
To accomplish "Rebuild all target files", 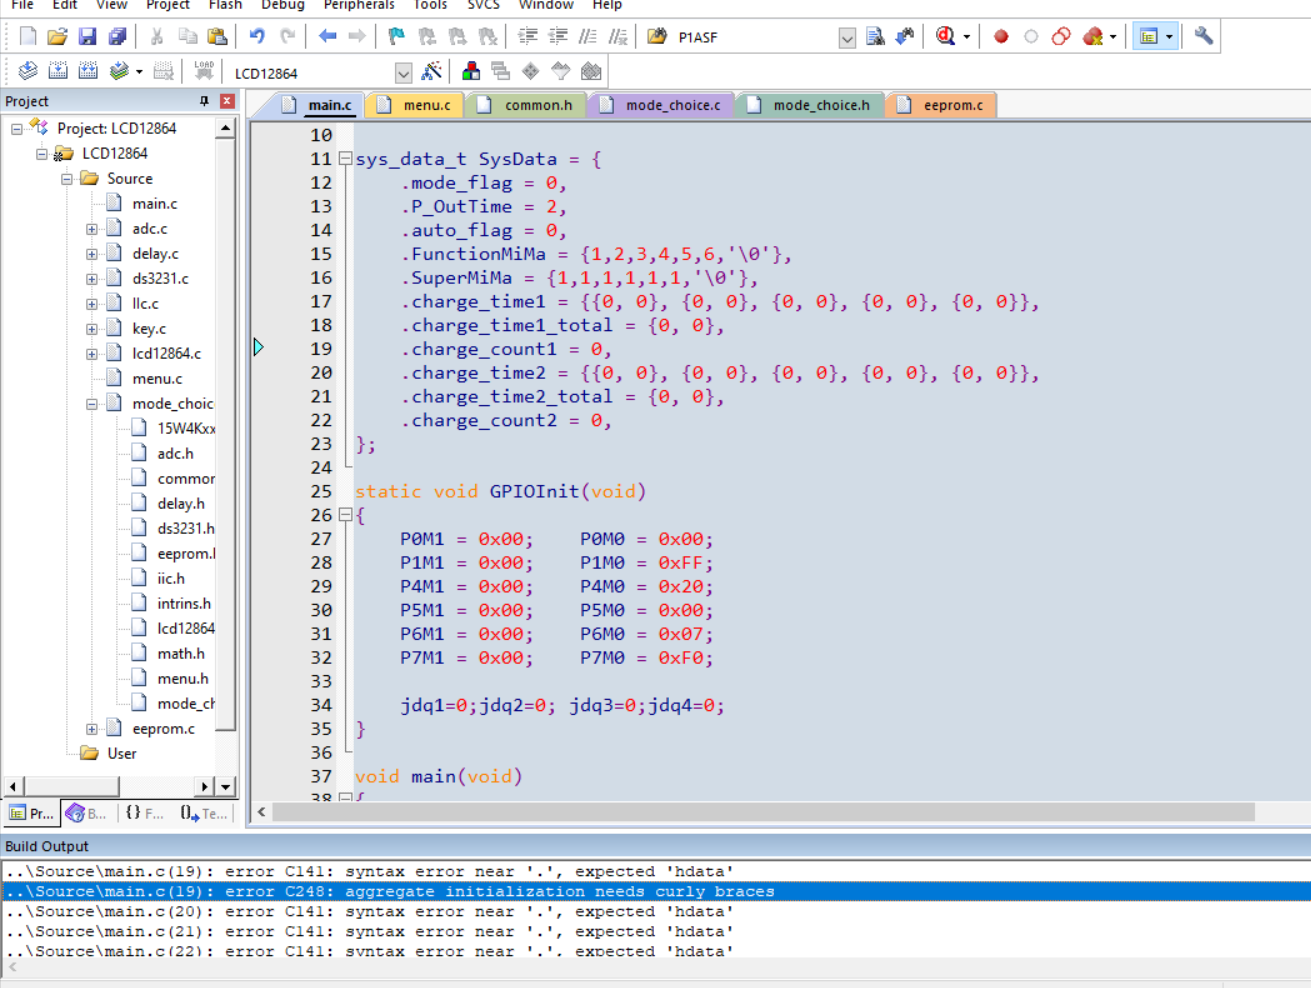I will pyautogui.click(x=88, y=71).
